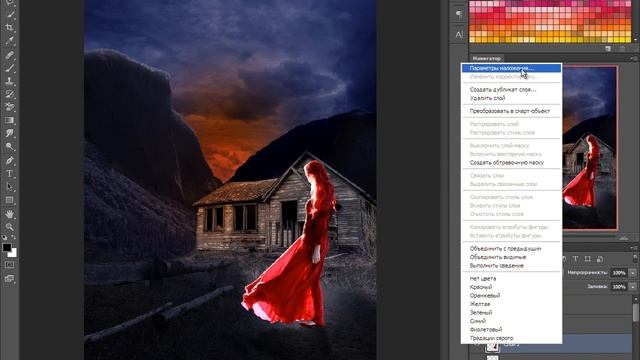This screenshot has height=360, width=640.
Task: Select the Hand tool
Action: (10, 213)
